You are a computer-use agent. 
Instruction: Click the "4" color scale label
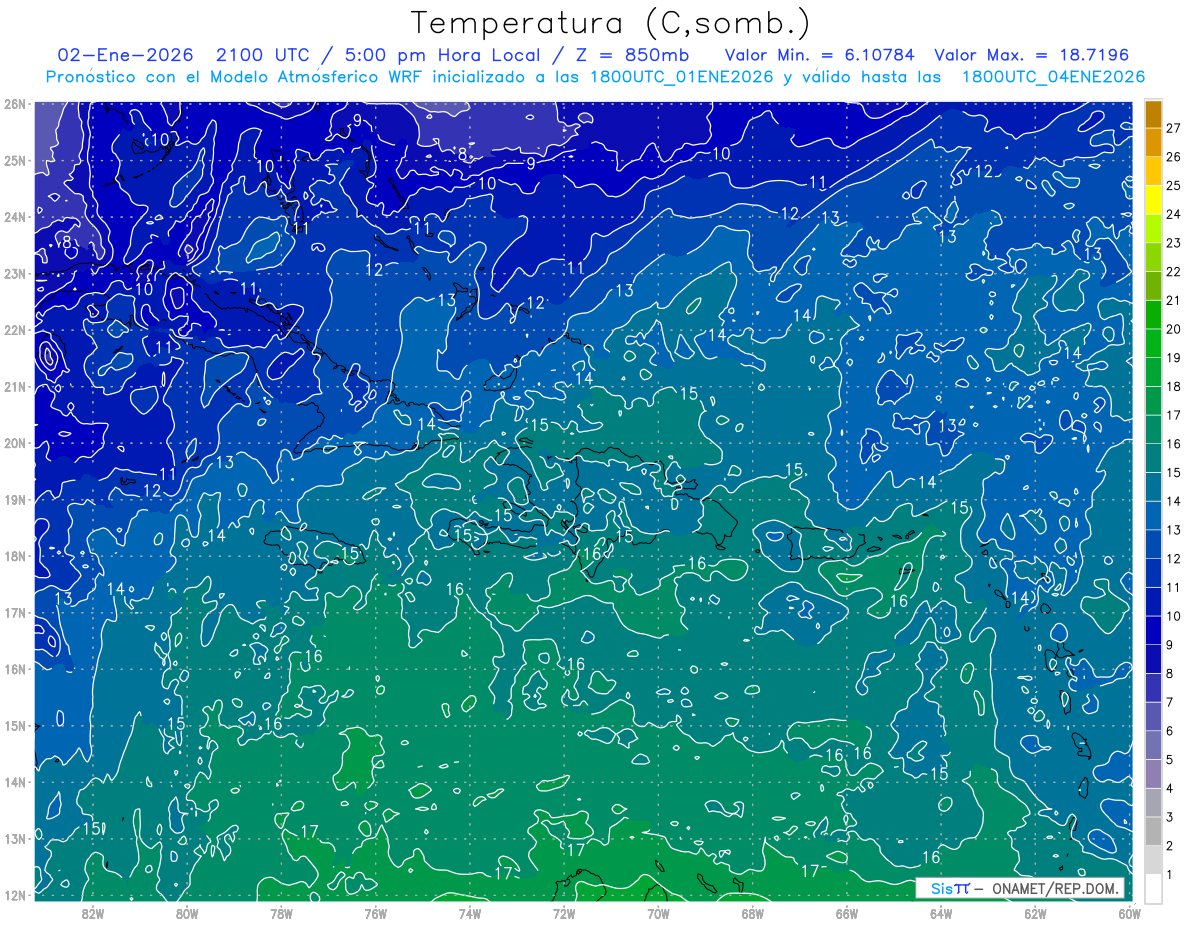pyautogui.click(x=1171, y=788)
